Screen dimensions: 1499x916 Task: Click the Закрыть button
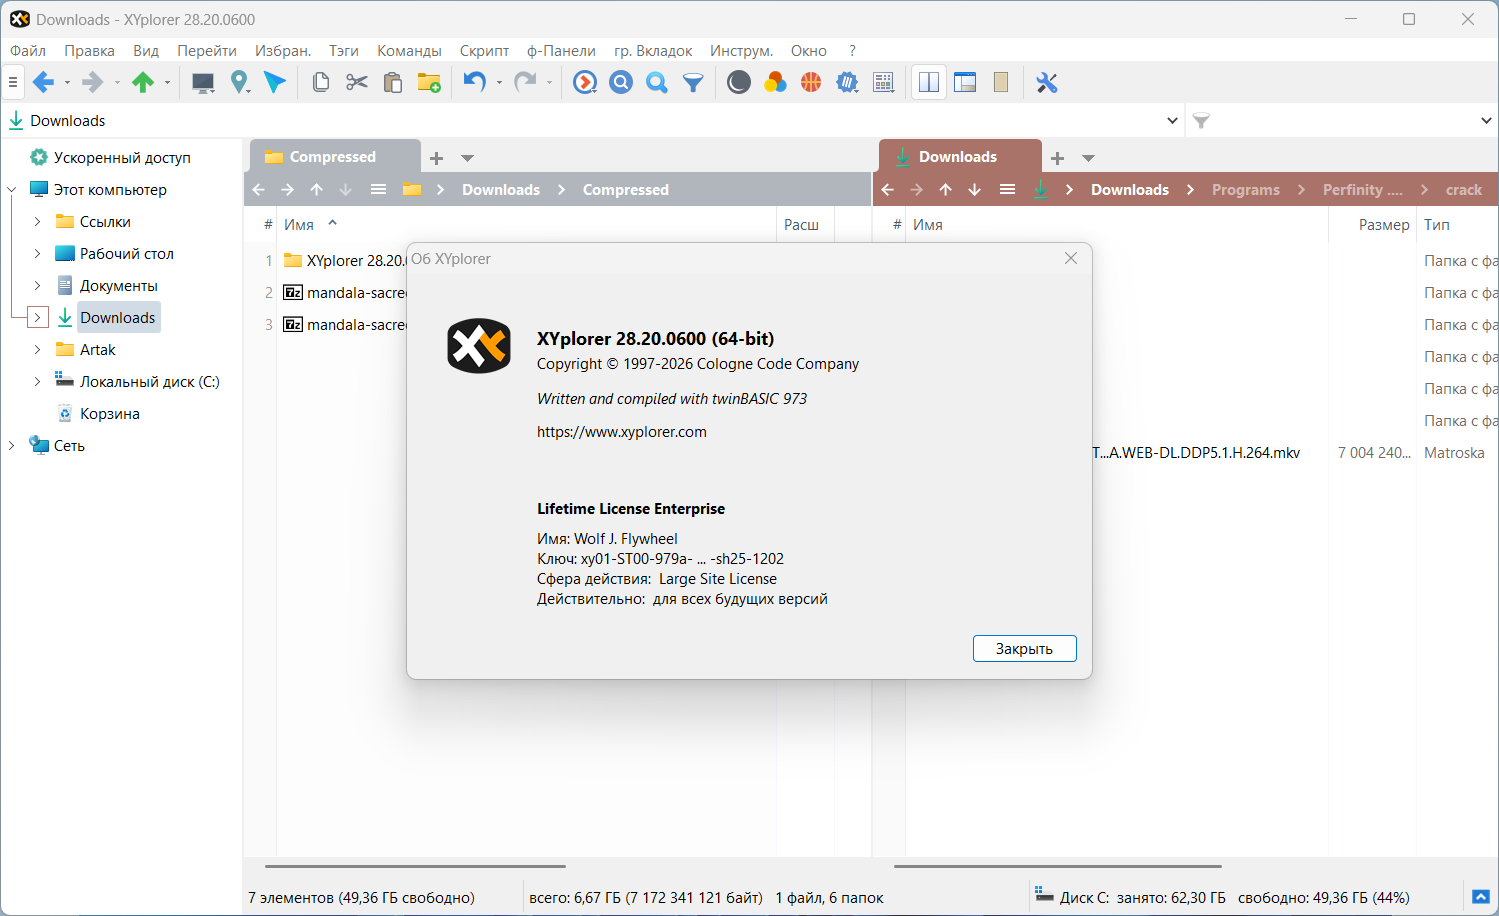[1024, 649]
